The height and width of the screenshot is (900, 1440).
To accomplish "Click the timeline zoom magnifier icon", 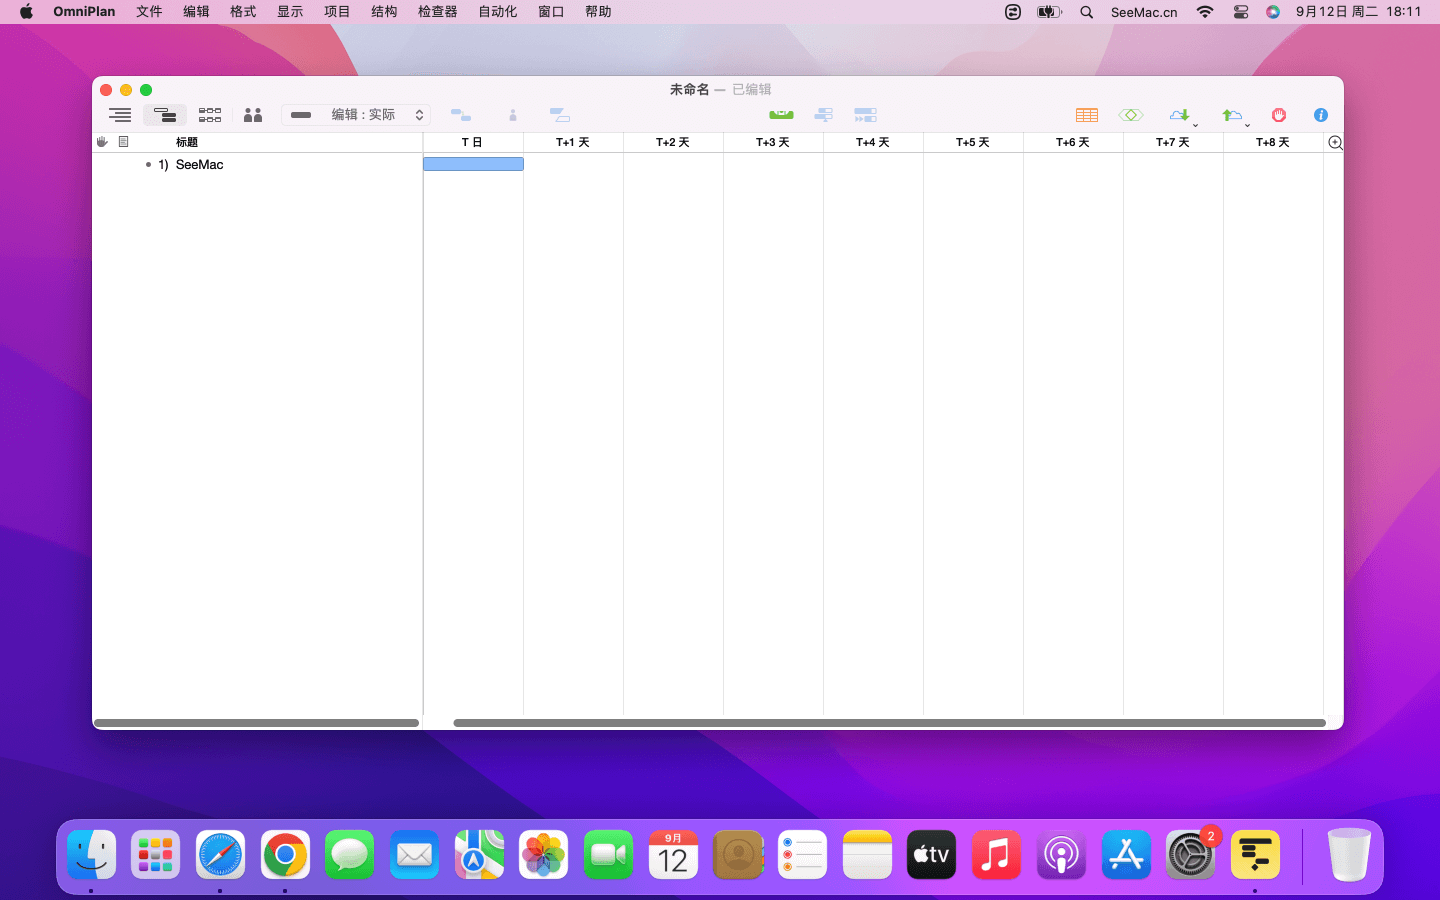I will coord(1334,143).
